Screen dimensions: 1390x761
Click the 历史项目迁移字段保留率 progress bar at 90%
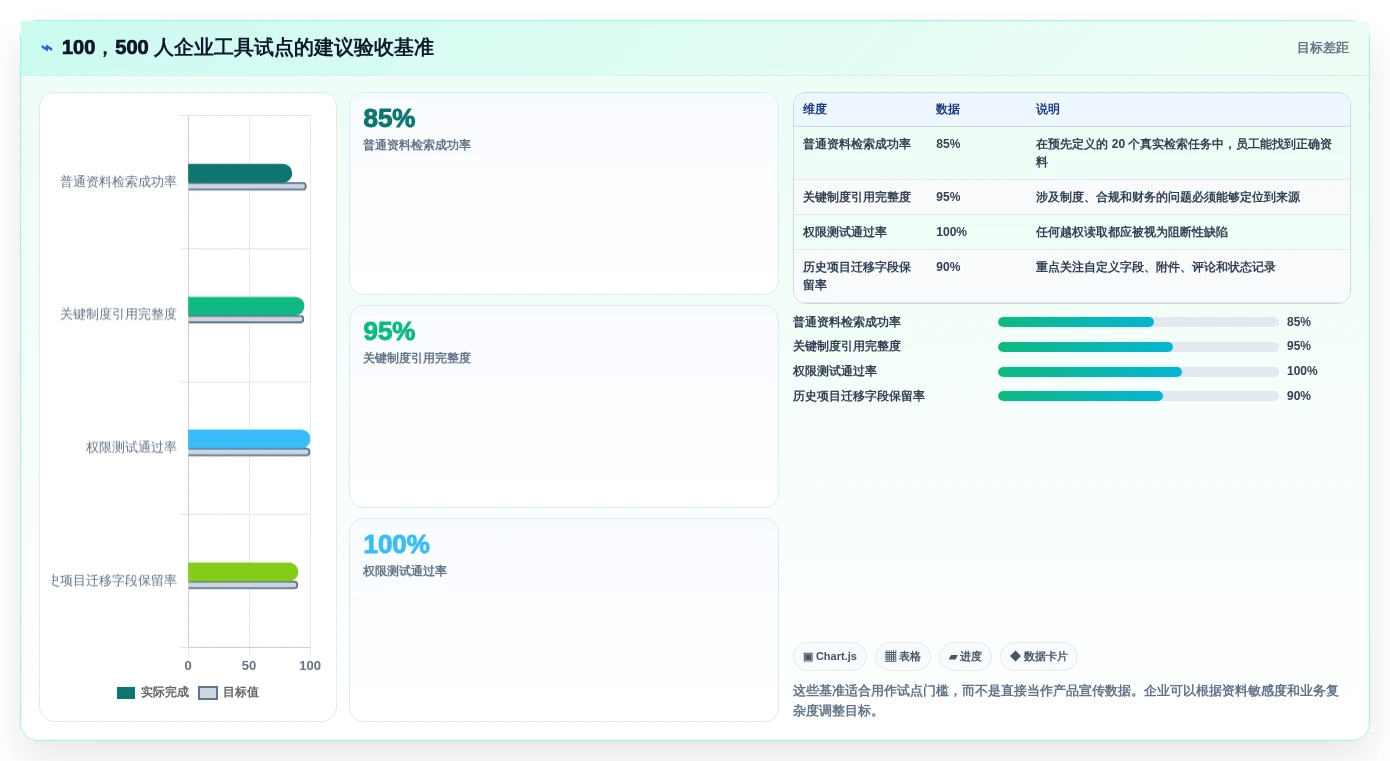(1138, 396)
